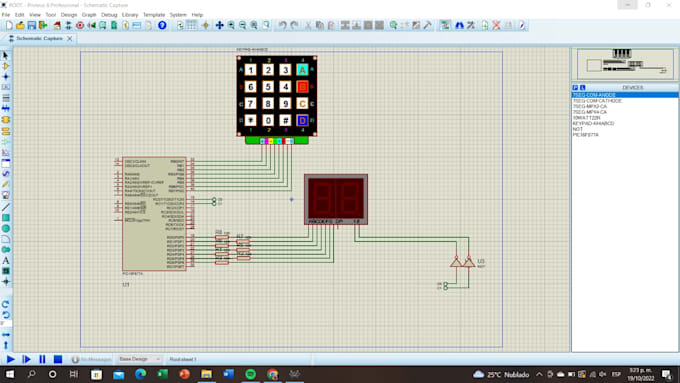Stop the simulation with the square button

(x=58, y=359)
